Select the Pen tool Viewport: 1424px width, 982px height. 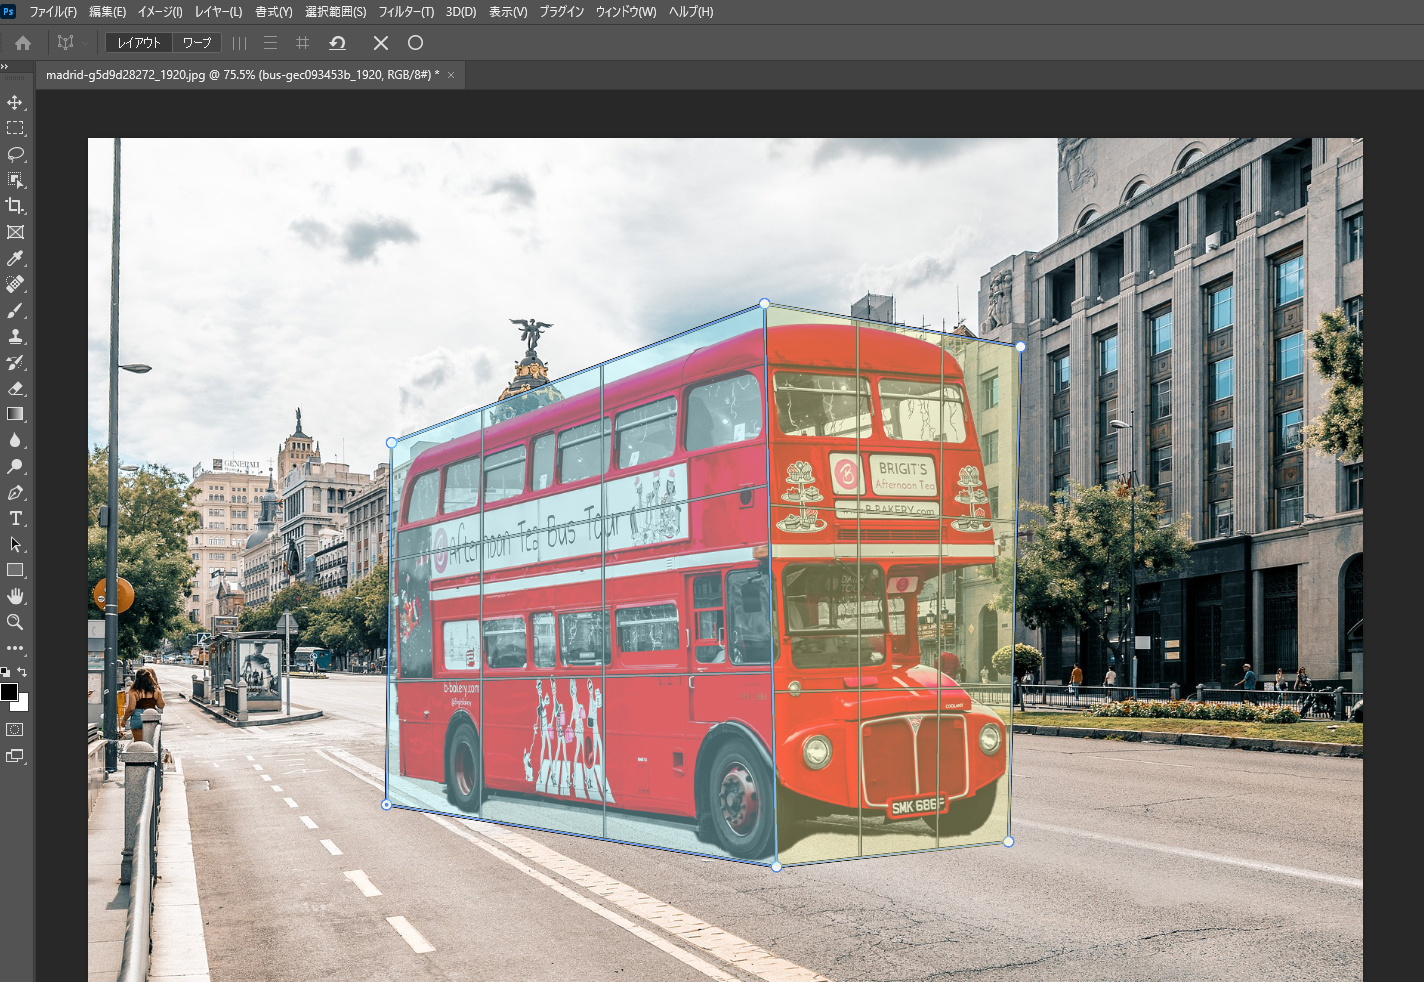[x=15, y=492]
